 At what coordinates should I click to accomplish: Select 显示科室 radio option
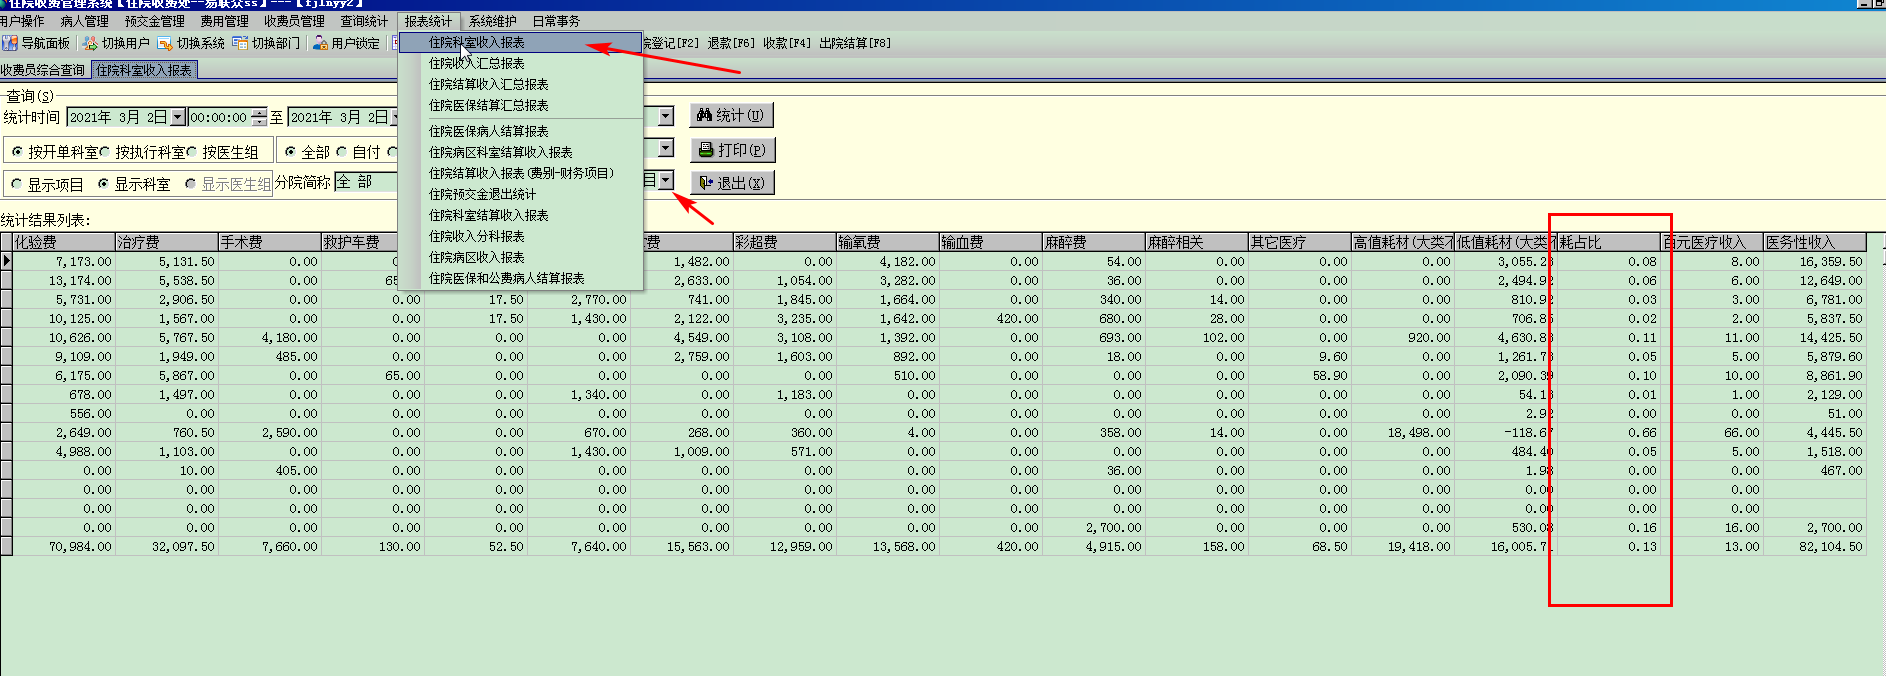(103, 184)
